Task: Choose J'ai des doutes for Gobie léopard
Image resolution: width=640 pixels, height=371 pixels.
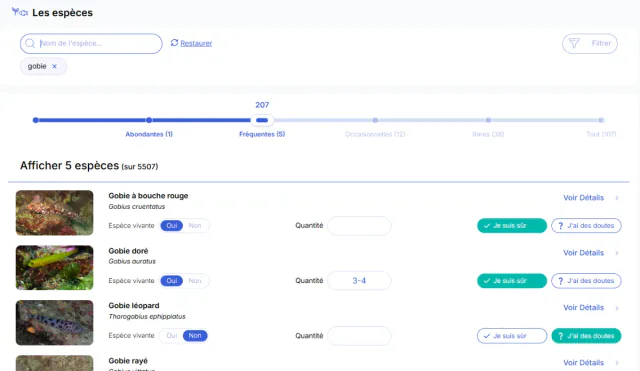Action: coord(586,336)
